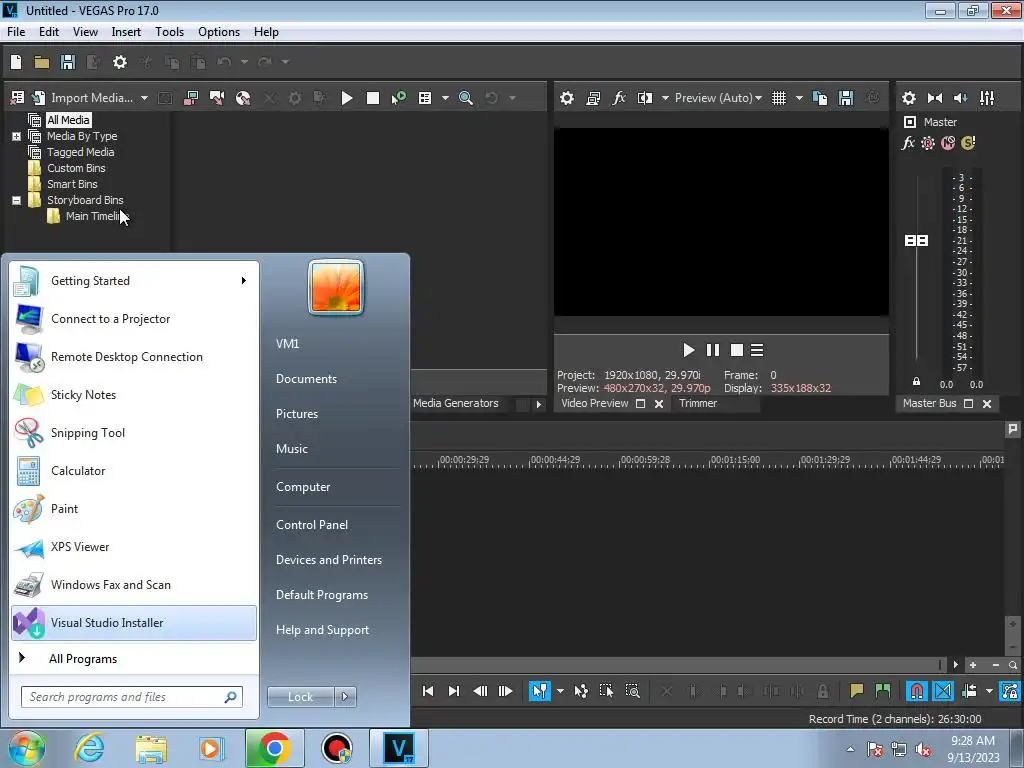Select the Zoom Edit Tool on timeline
Image resolution: width=1024 pixels, height=768 pixels.
tap(632, 691)
